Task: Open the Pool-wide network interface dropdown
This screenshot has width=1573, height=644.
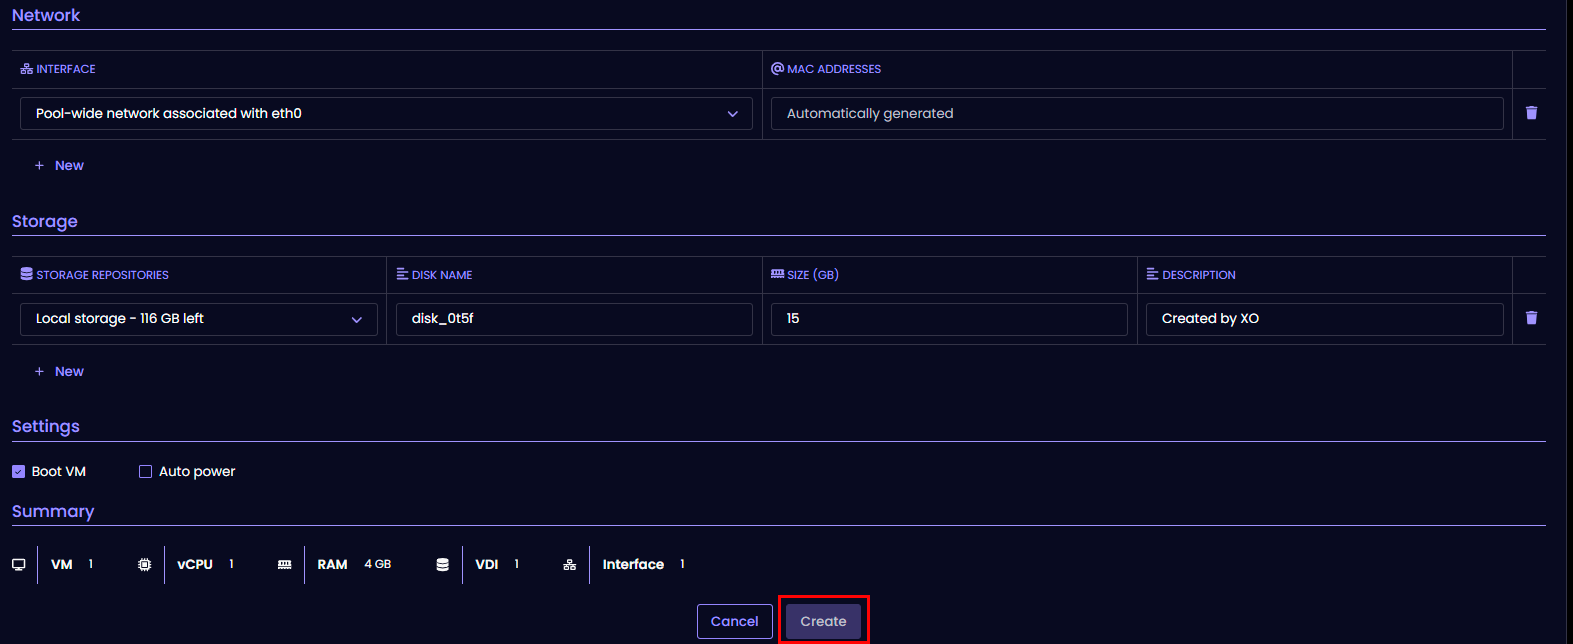Action: click(x=386, y=114)
